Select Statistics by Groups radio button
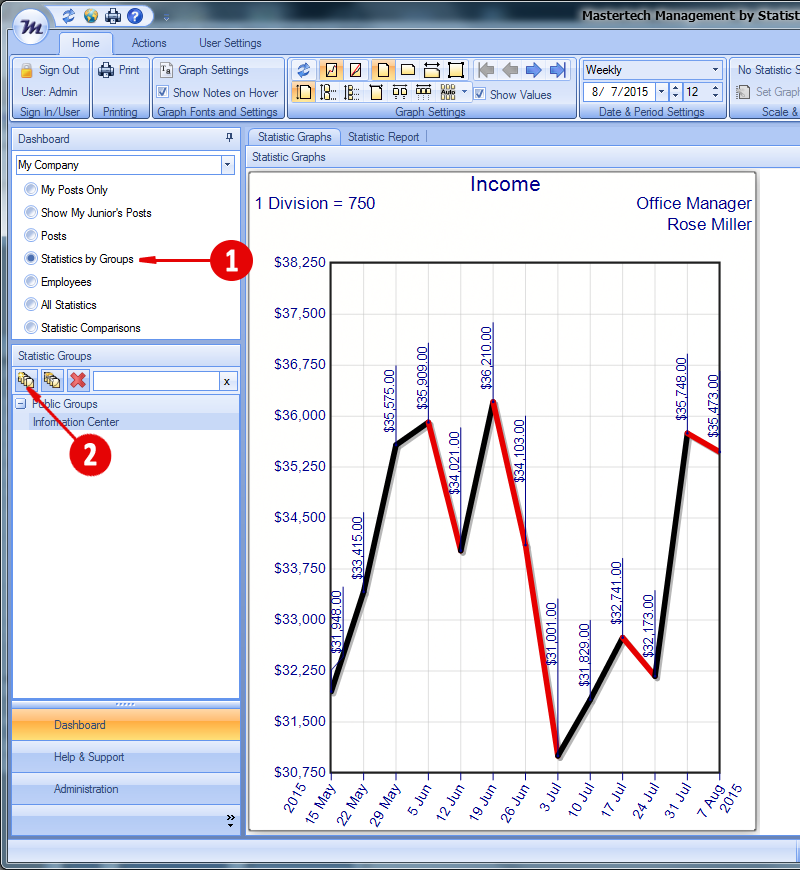800x870 pixels. [31, 259]
